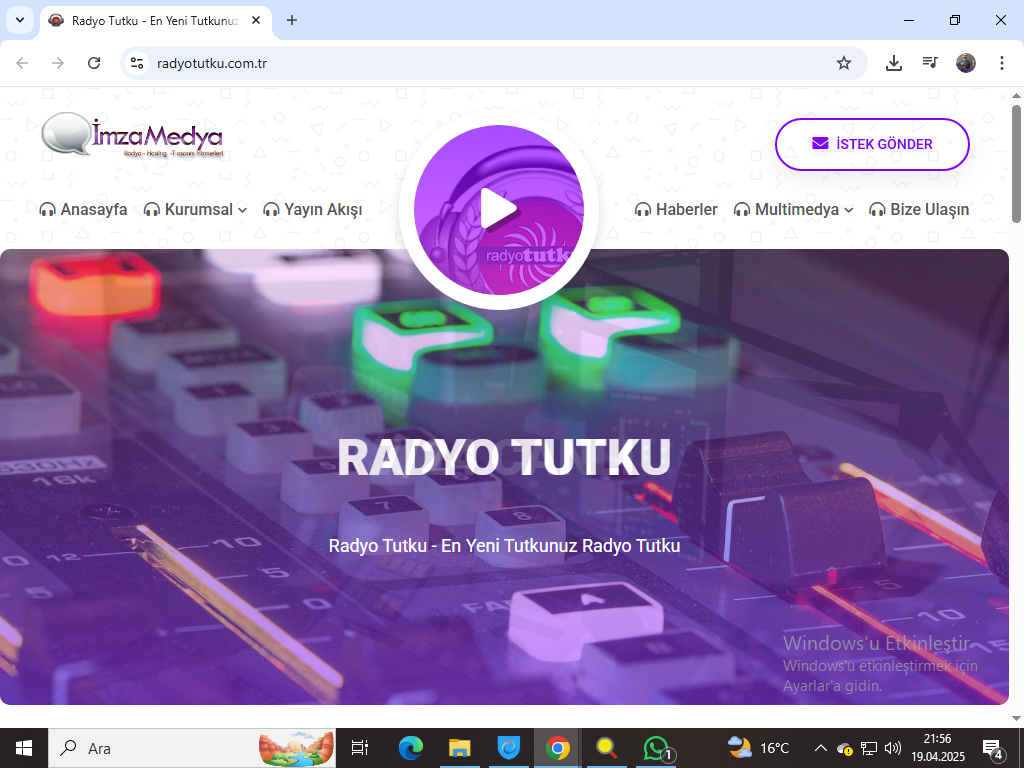Click the 'En Yeni Tutkunuz Radyo Tutku' slogan
1024x768 pixels.
point(560,545)
